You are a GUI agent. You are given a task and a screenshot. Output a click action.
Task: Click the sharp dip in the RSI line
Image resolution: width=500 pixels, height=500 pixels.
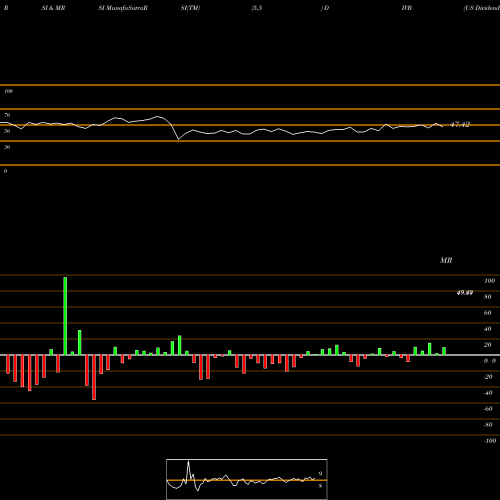(179, 139)
